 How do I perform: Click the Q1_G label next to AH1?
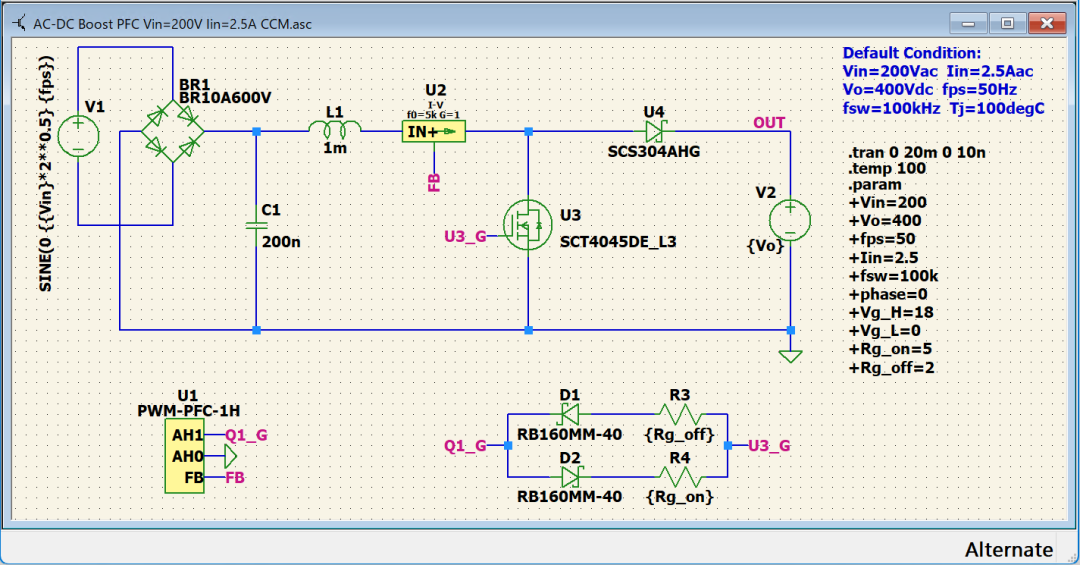click(x=246, y=435)
